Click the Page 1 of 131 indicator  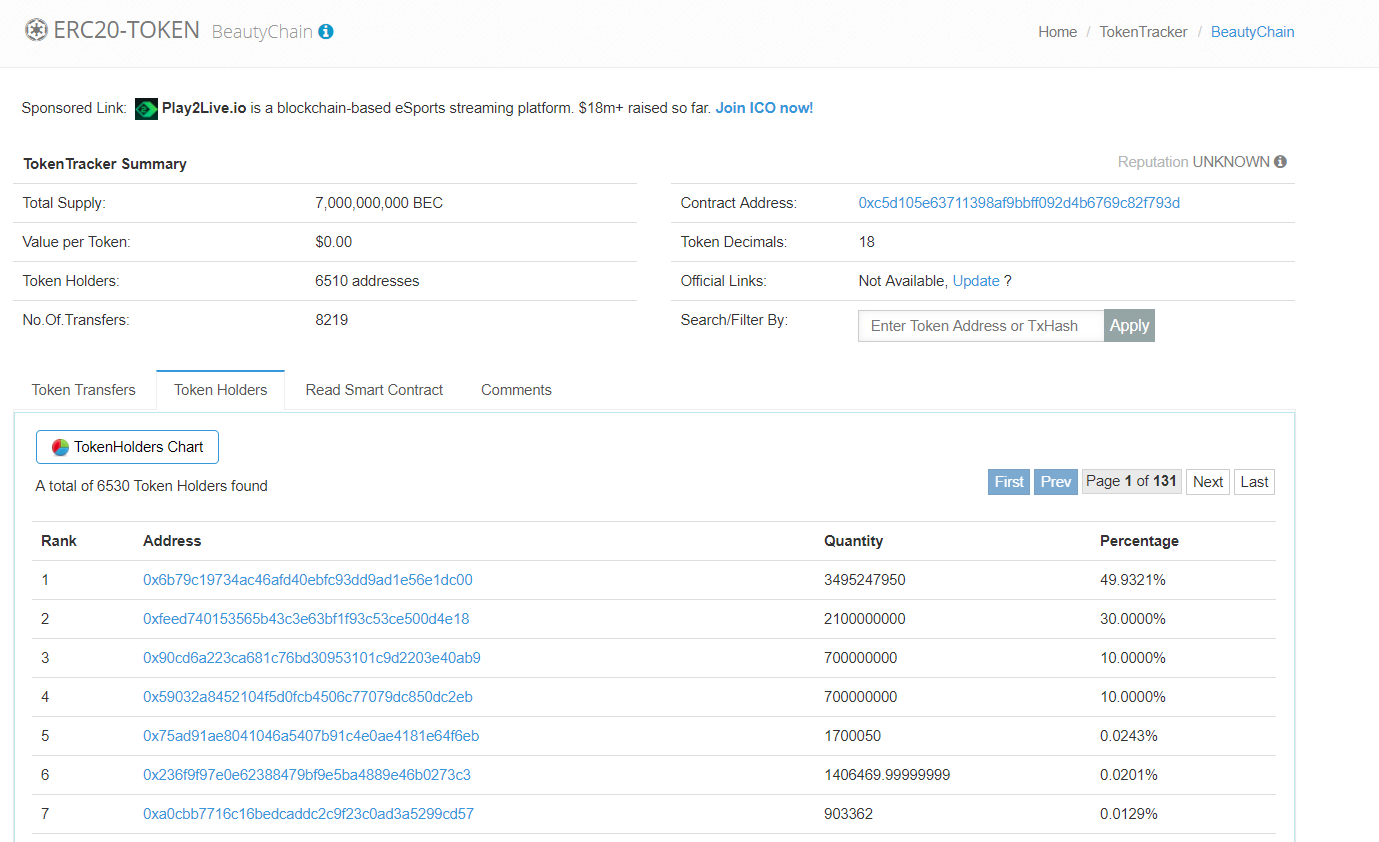1132,482
